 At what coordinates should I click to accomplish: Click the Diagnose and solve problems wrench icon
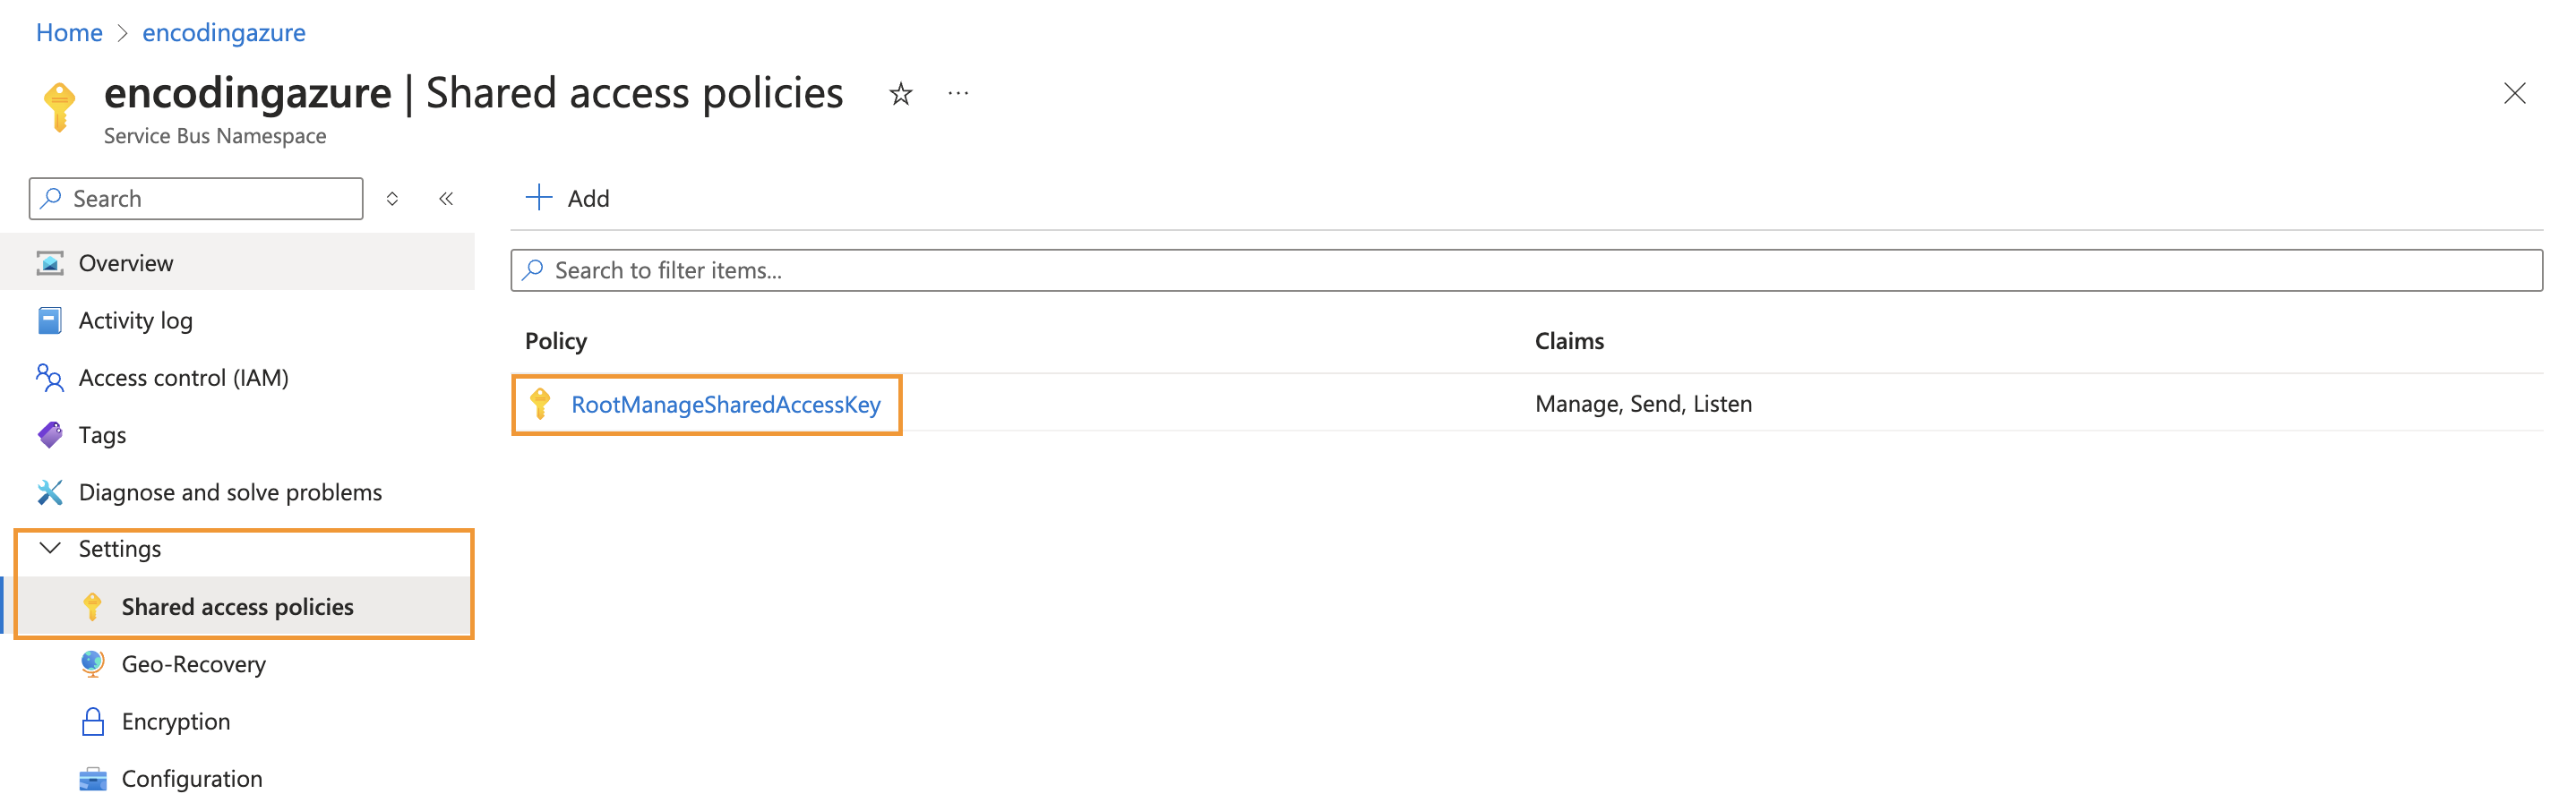[x=49, y=491]
